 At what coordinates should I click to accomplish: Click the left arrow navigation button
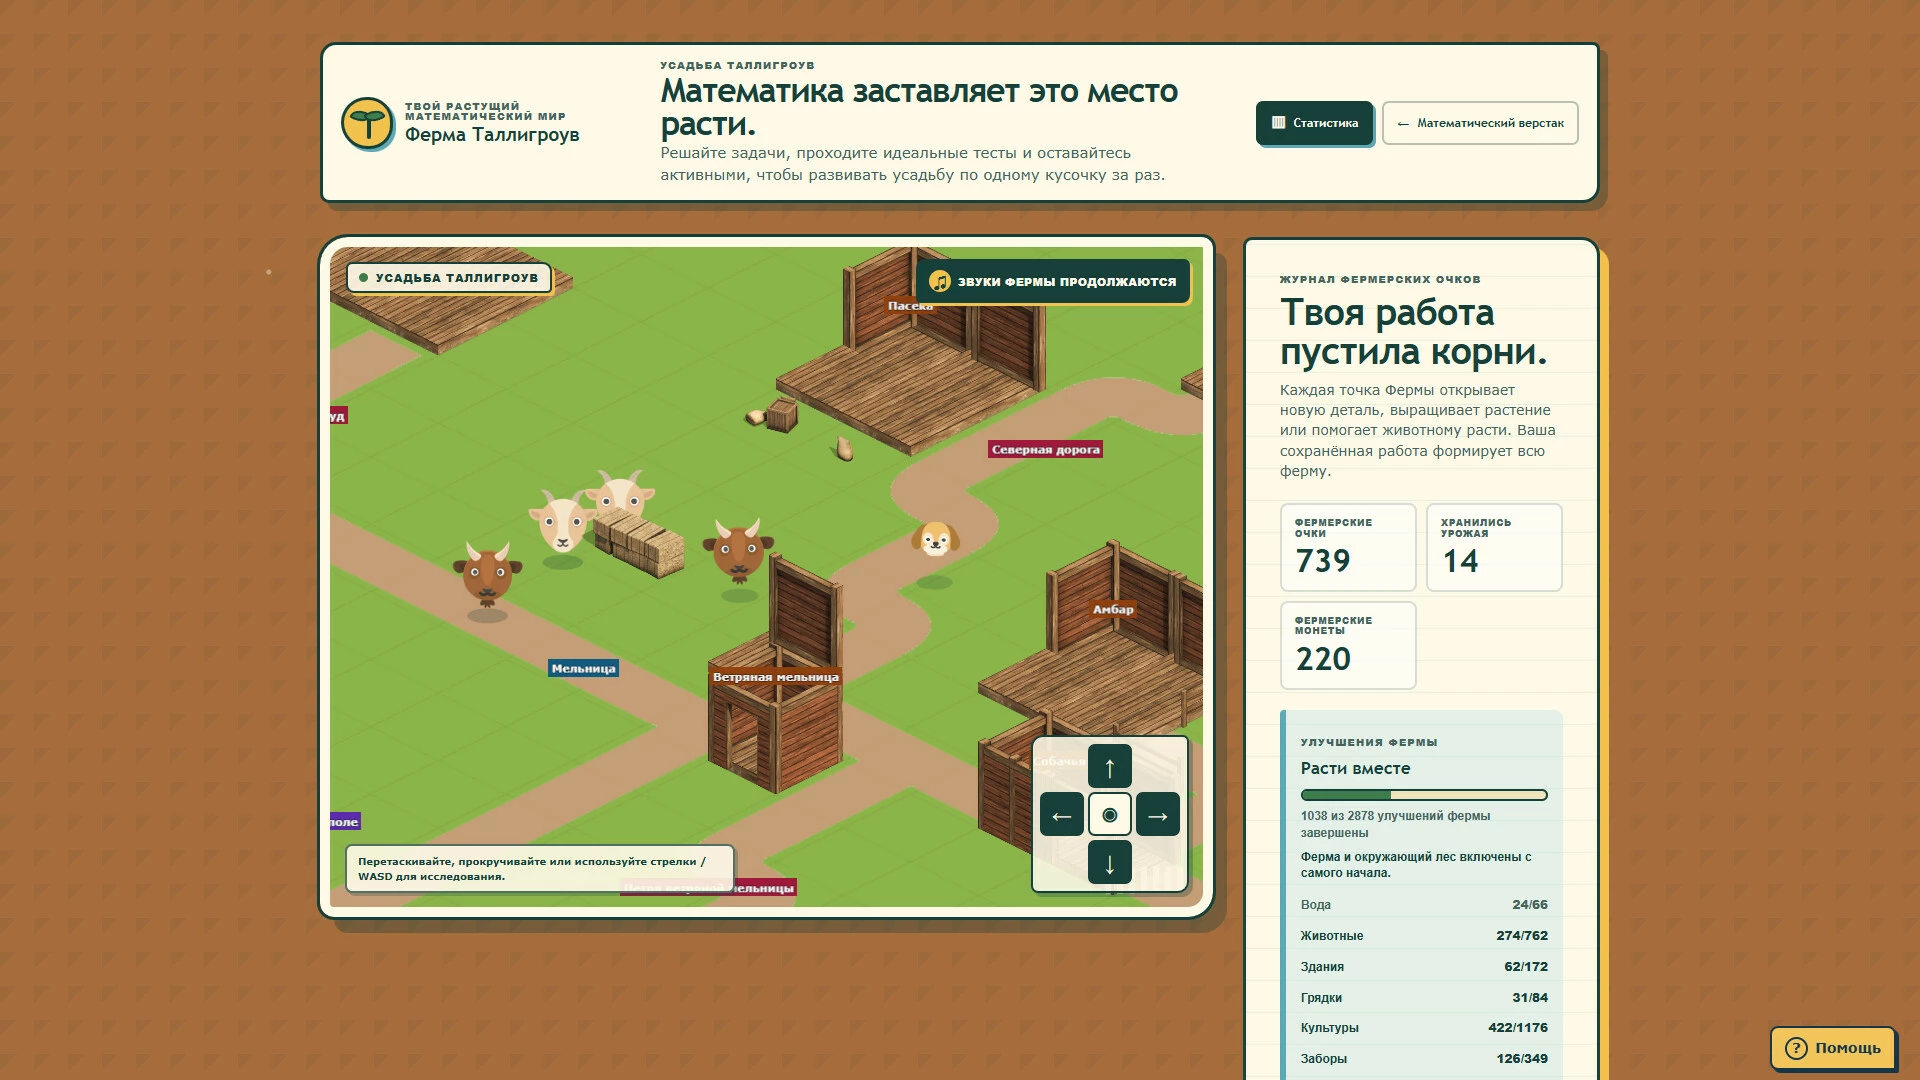pos(1061,815)
